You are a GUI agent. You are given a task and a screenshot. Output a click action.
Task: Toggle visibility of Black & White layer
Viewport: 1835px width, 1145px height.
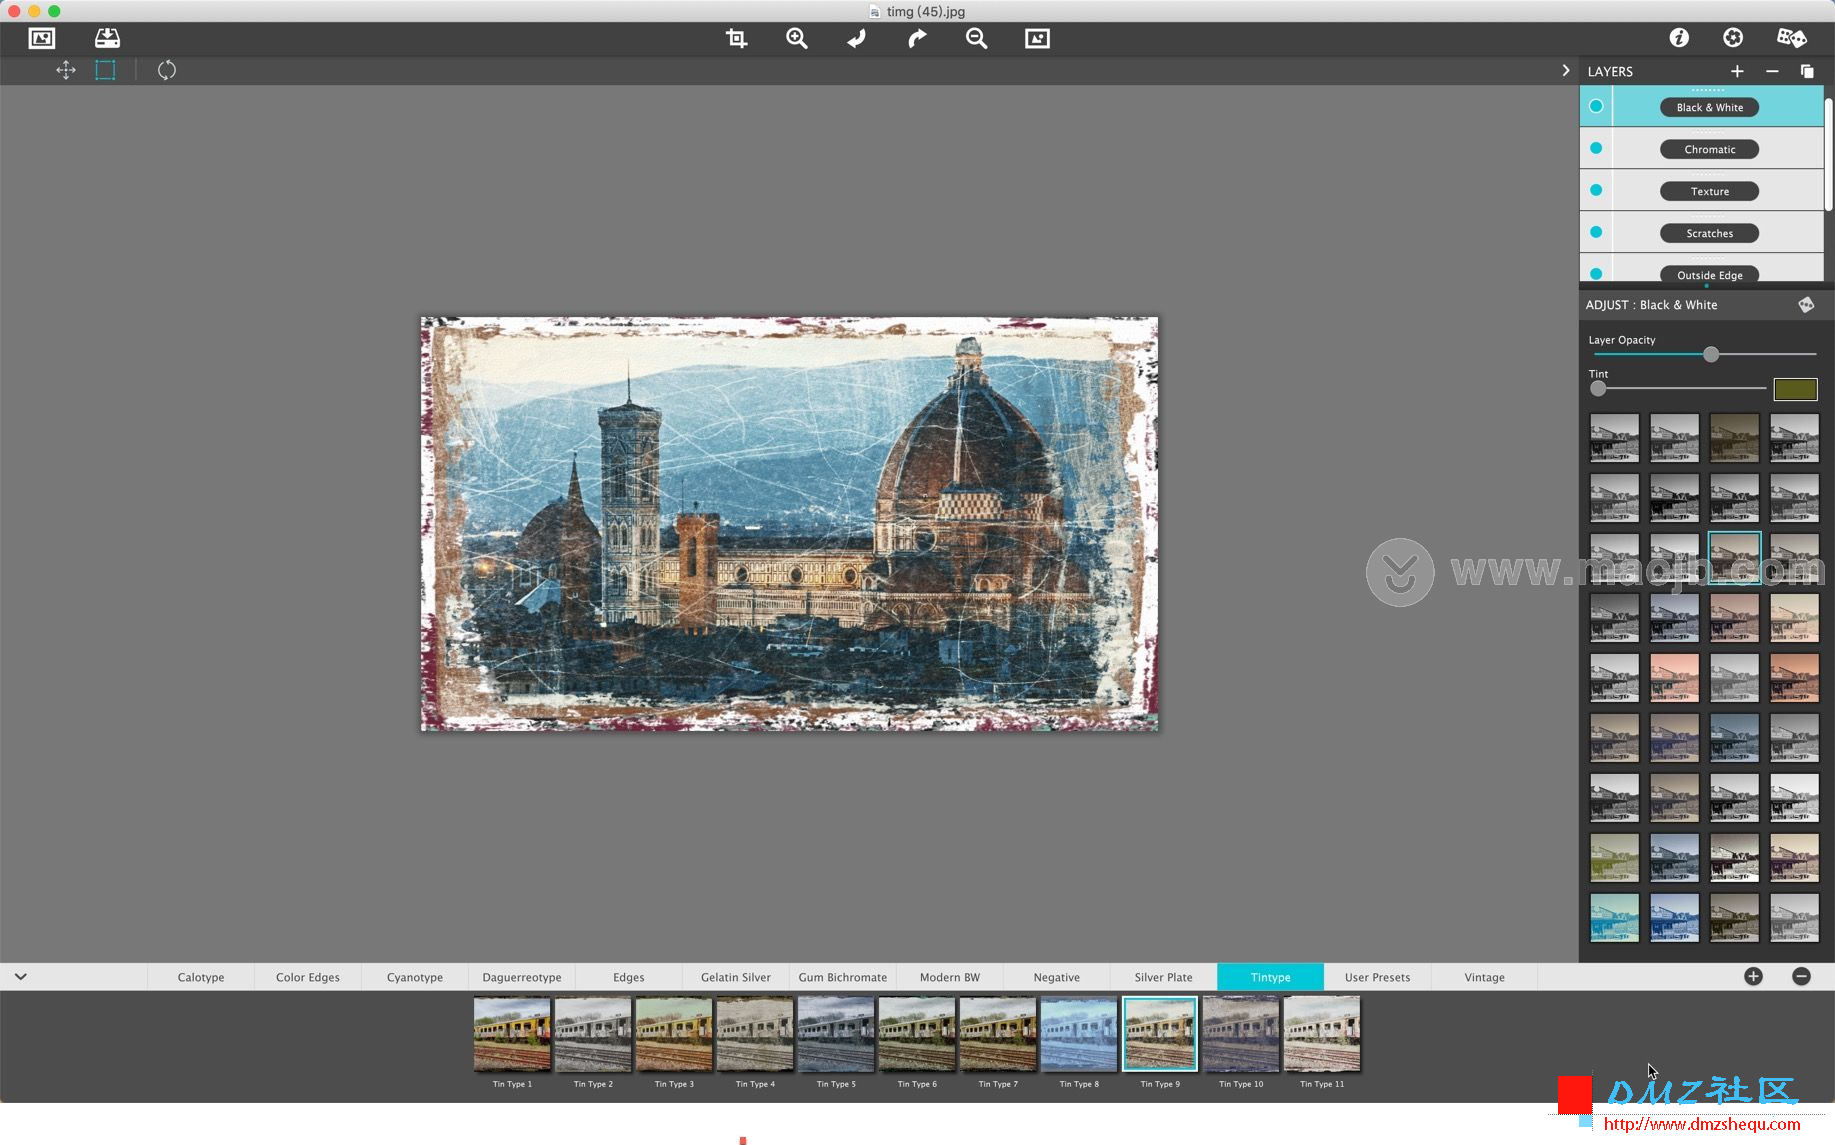[x=1596, y=106]
